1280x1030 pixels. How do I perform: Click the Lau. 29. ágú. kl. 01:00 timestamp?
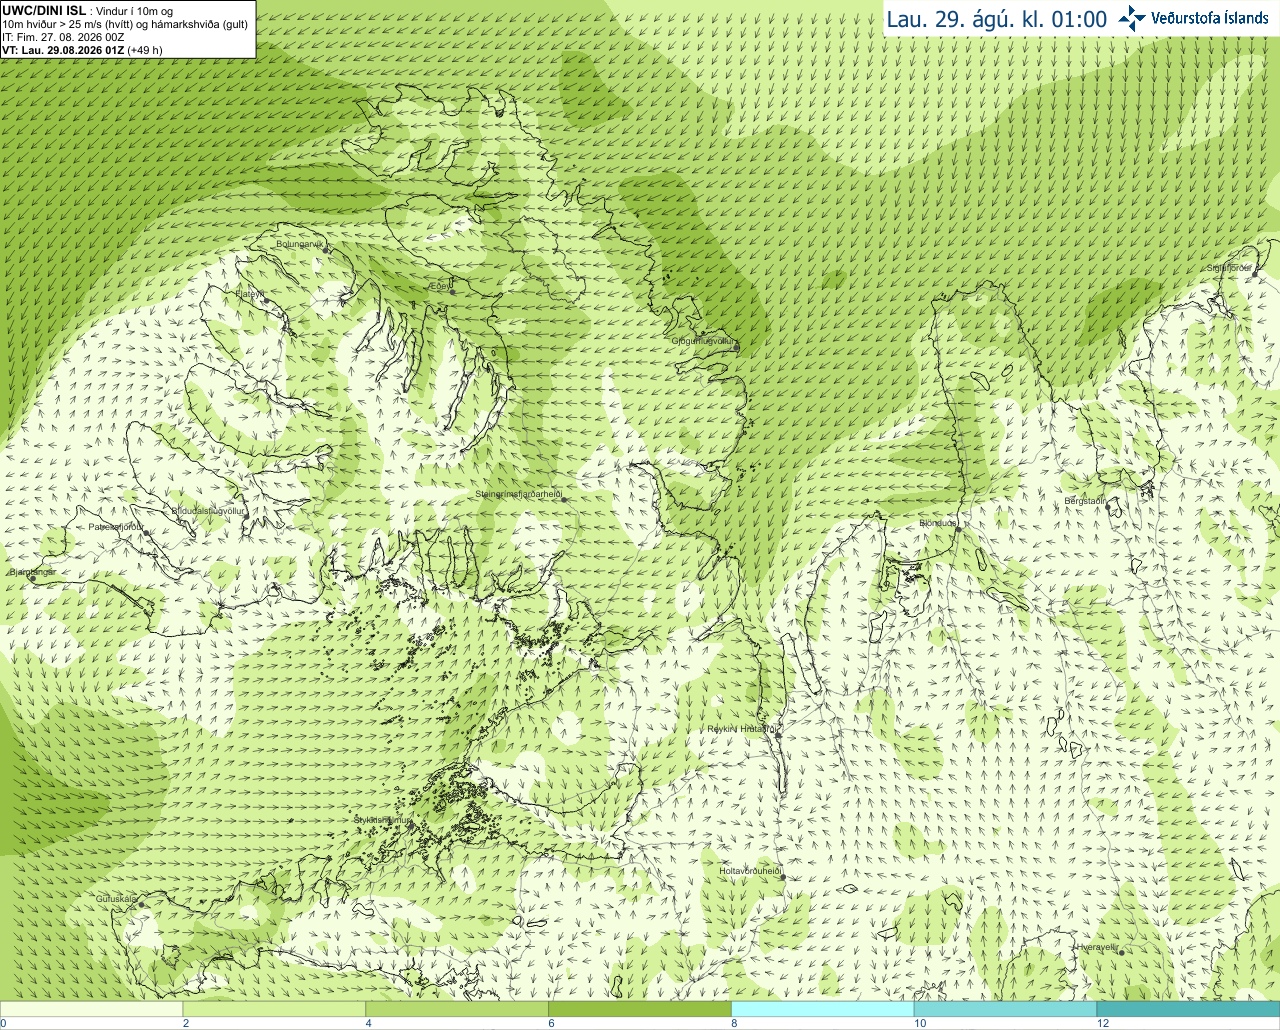pos(997,19)
